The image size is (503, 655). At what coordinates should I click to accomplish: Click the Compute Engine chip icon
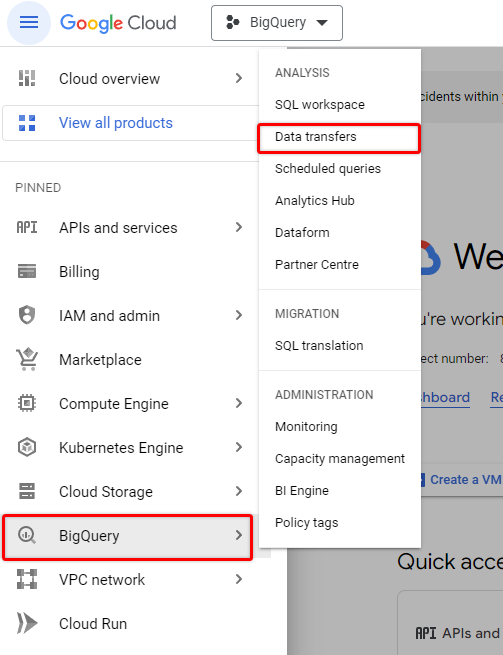pos(27,404)
